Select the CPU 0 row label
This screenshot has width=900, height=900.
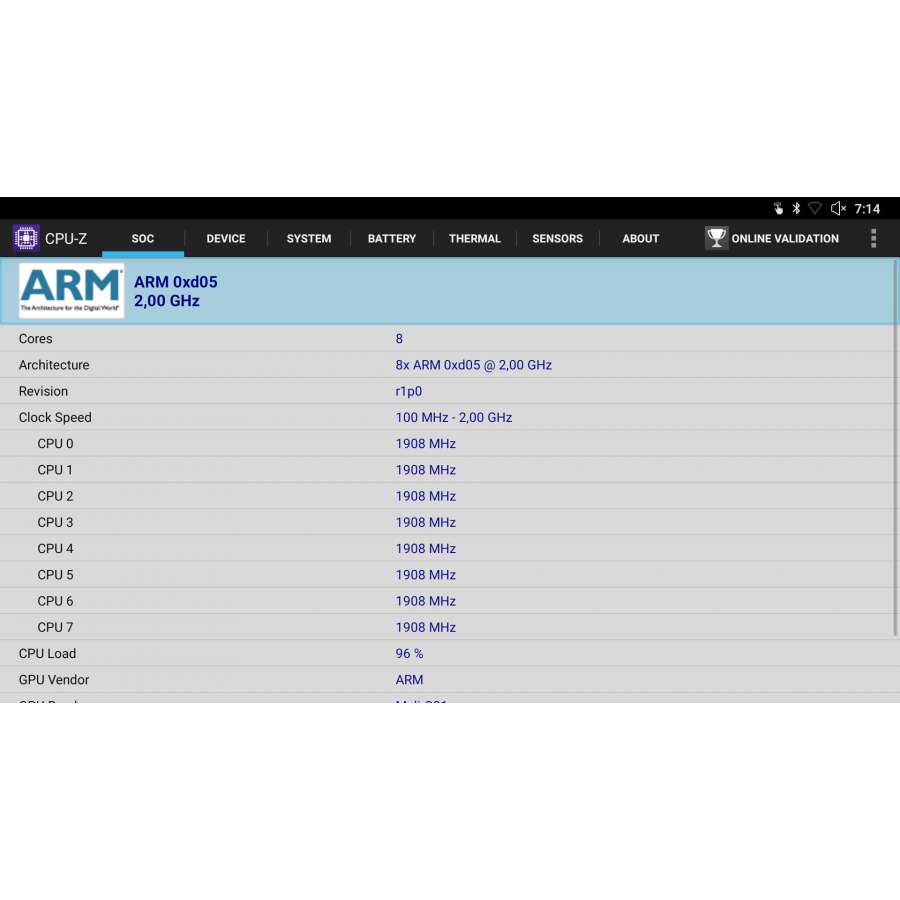55,444
